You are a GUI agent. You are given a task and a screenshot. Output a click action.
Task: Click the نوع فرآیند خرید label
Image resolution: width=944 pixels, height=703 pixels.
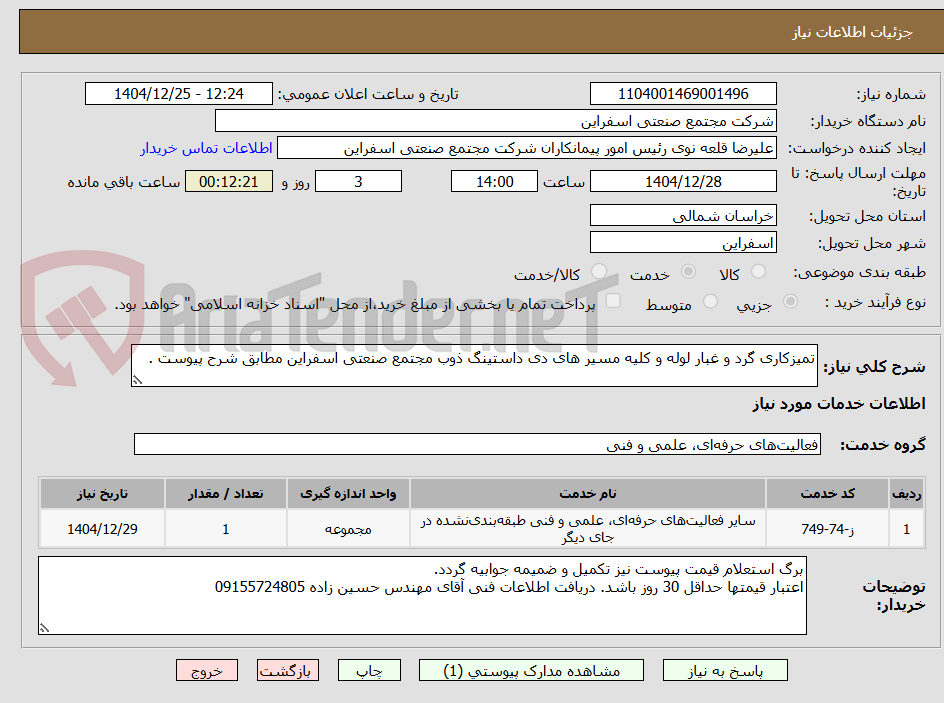[x=875, y=302]
